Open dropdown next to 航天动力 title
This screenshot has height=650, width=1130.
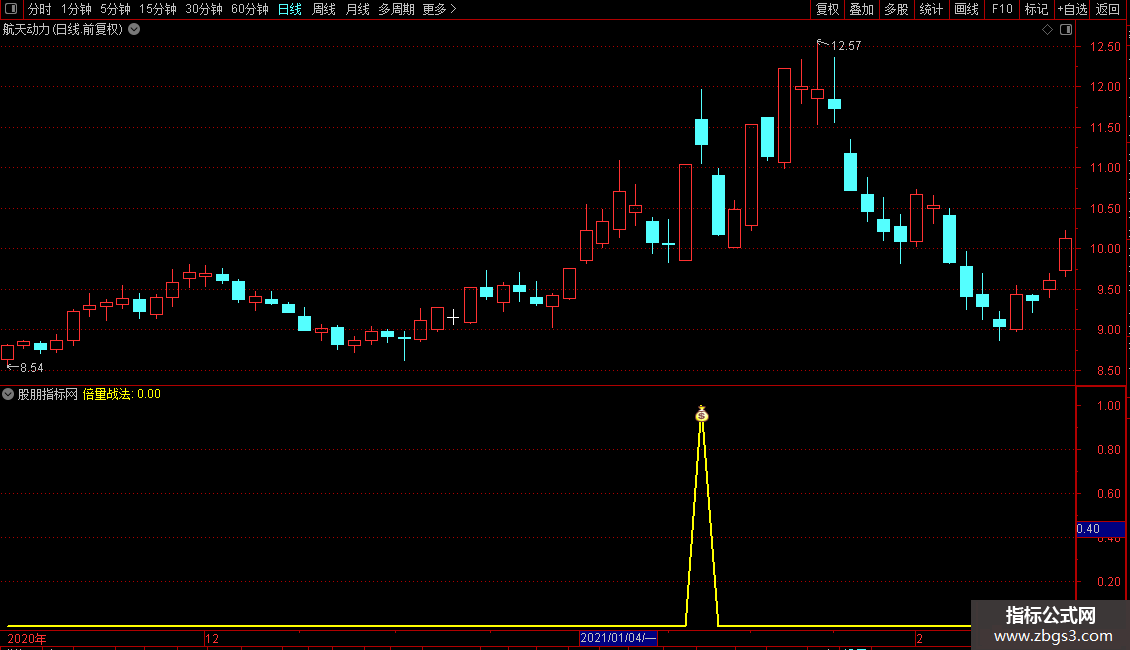click(134, 30)
